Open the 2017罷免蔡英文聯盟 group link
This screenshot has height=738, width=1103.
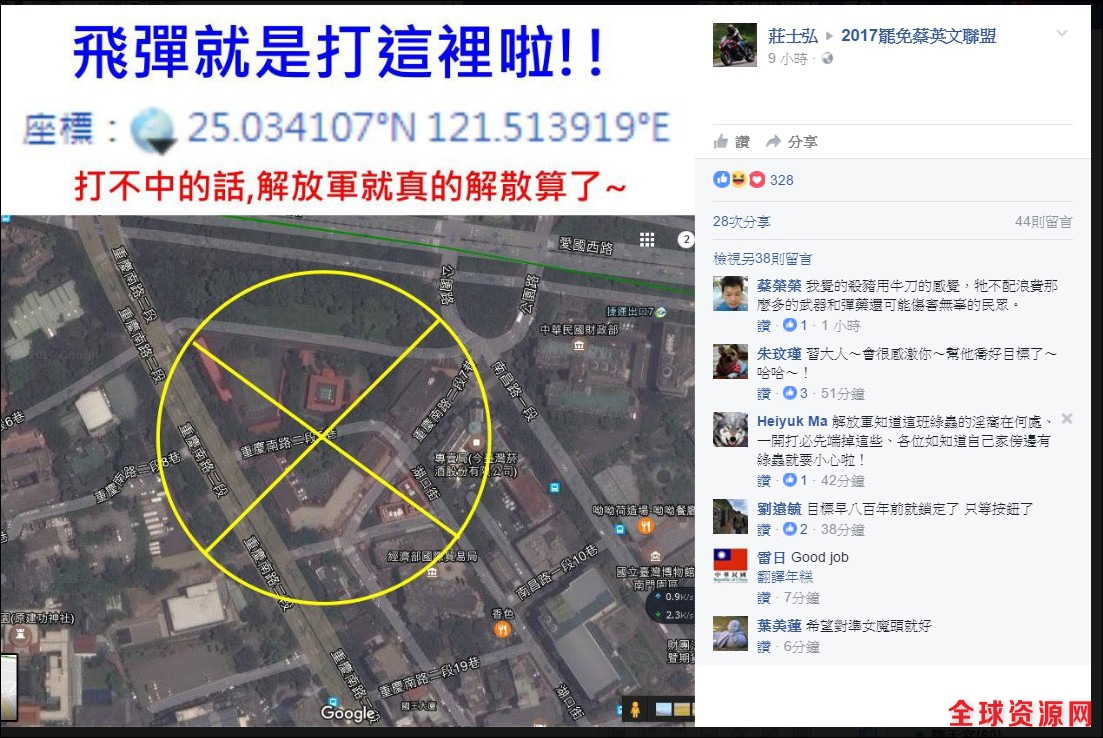pos(919,36)
